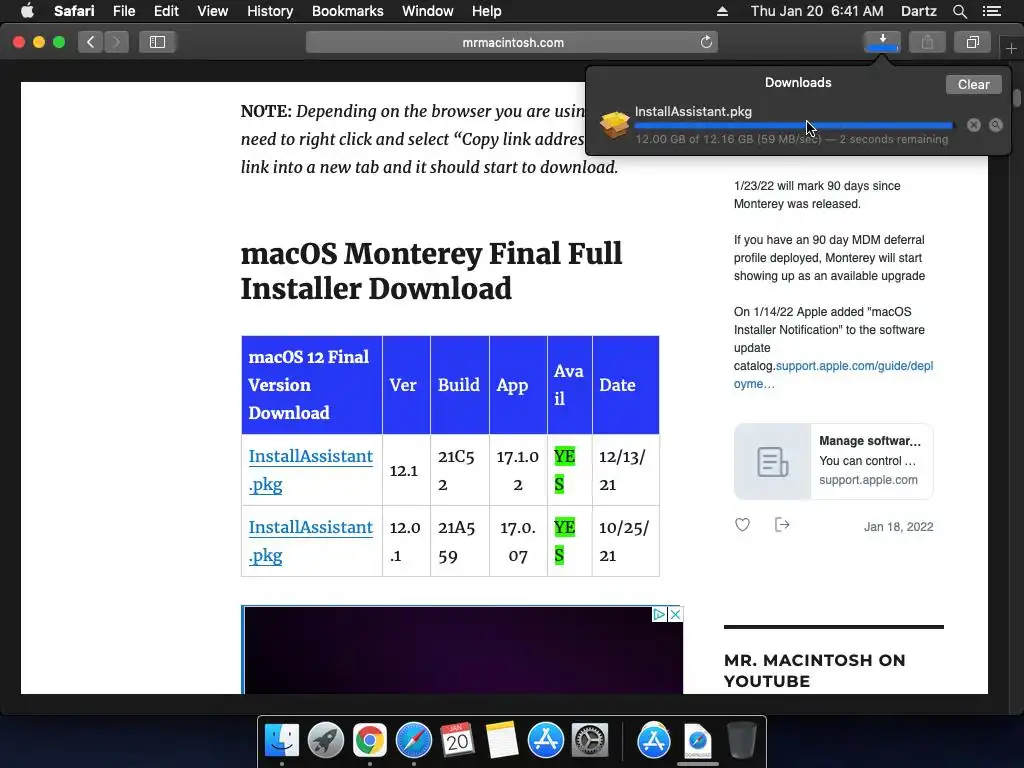Open AdChoices info icon on the ad
The image size is (1024, 768).
click(659, 614)
